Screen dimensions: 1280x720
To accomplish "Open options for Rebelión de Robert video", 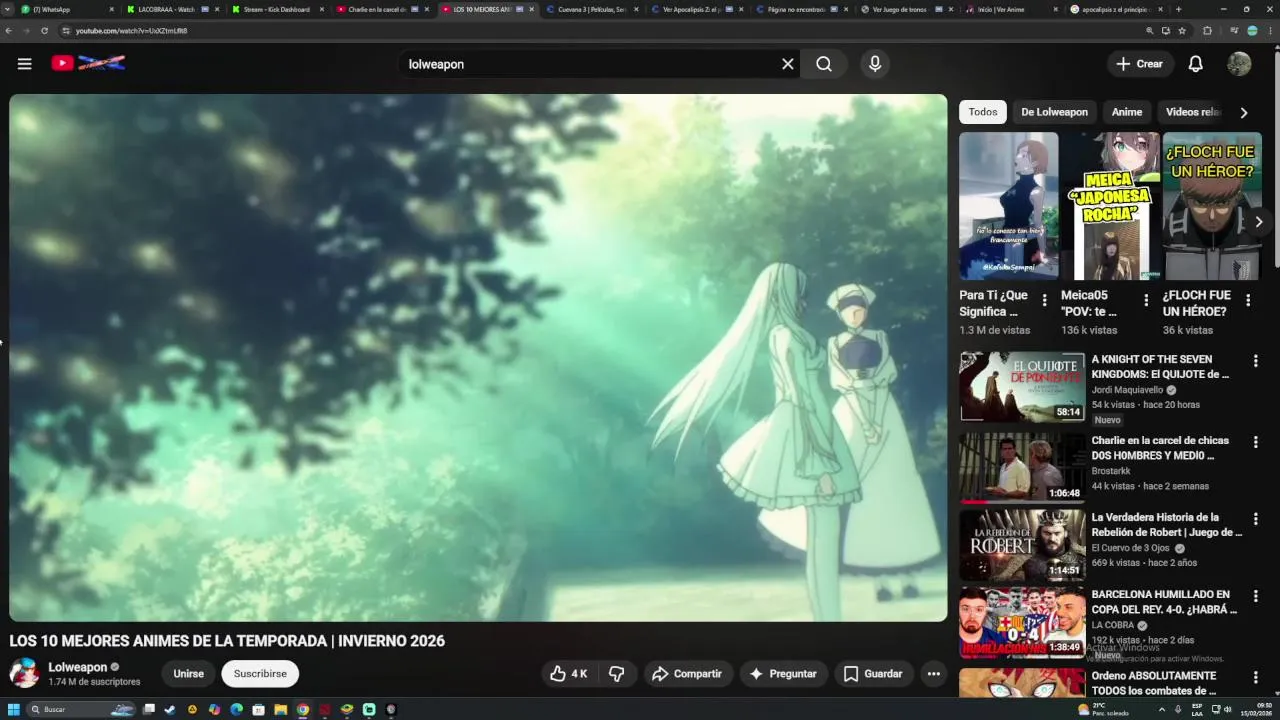I will click(1256, 519).
